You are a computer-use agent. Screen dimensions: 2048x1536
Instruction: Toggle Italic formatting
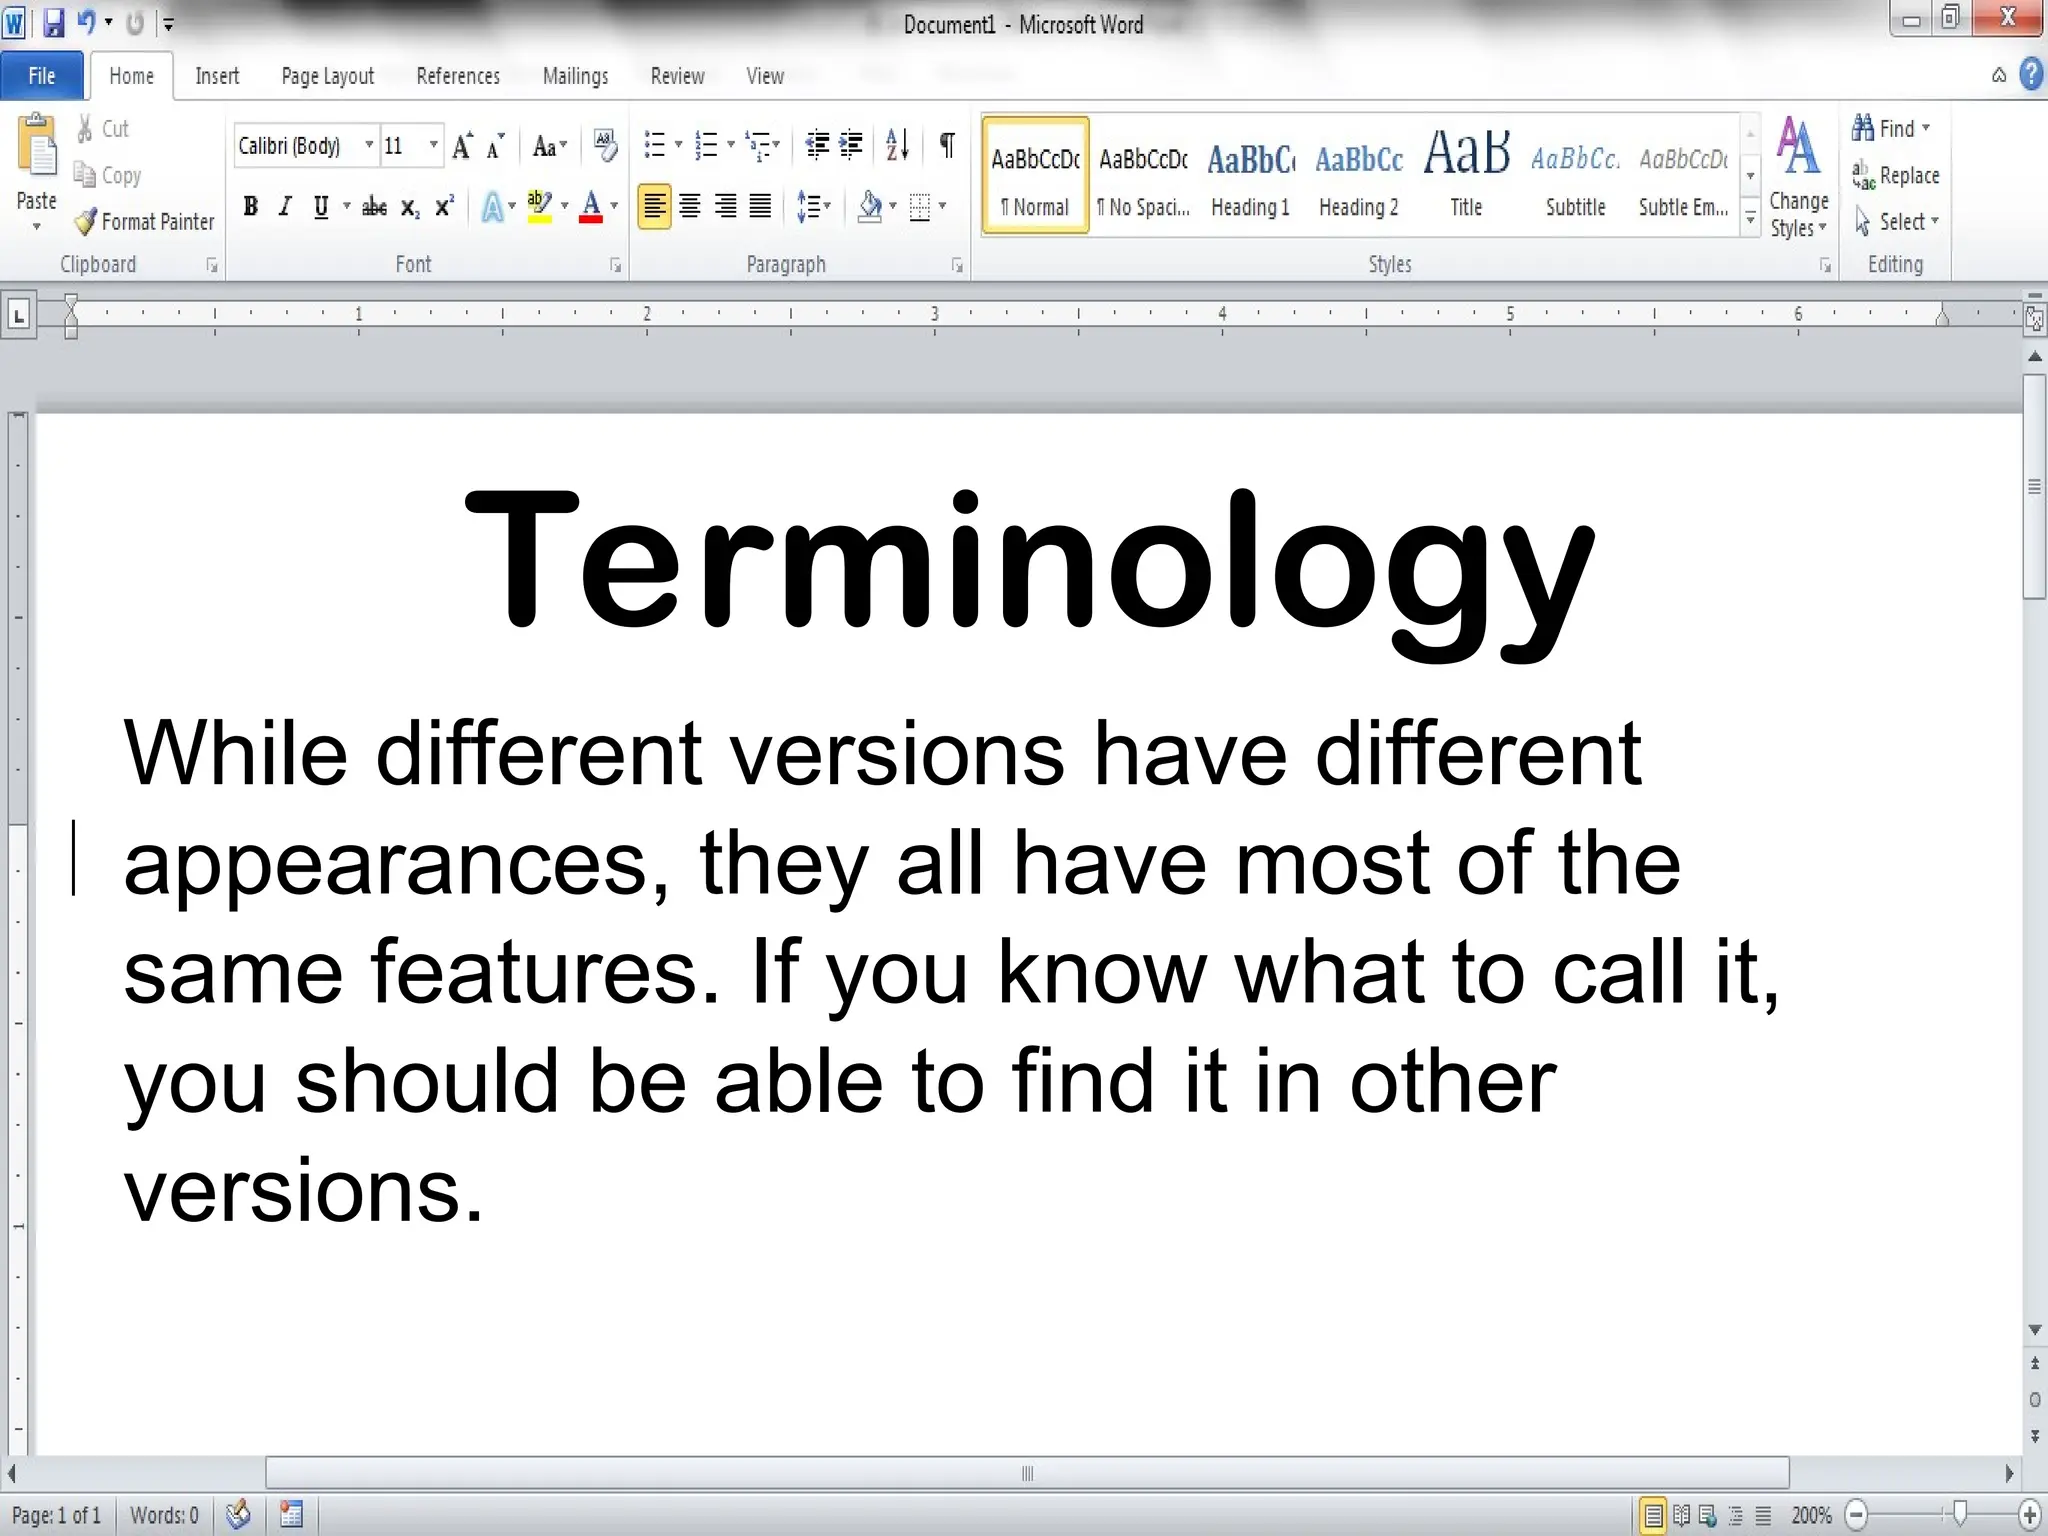285,207
